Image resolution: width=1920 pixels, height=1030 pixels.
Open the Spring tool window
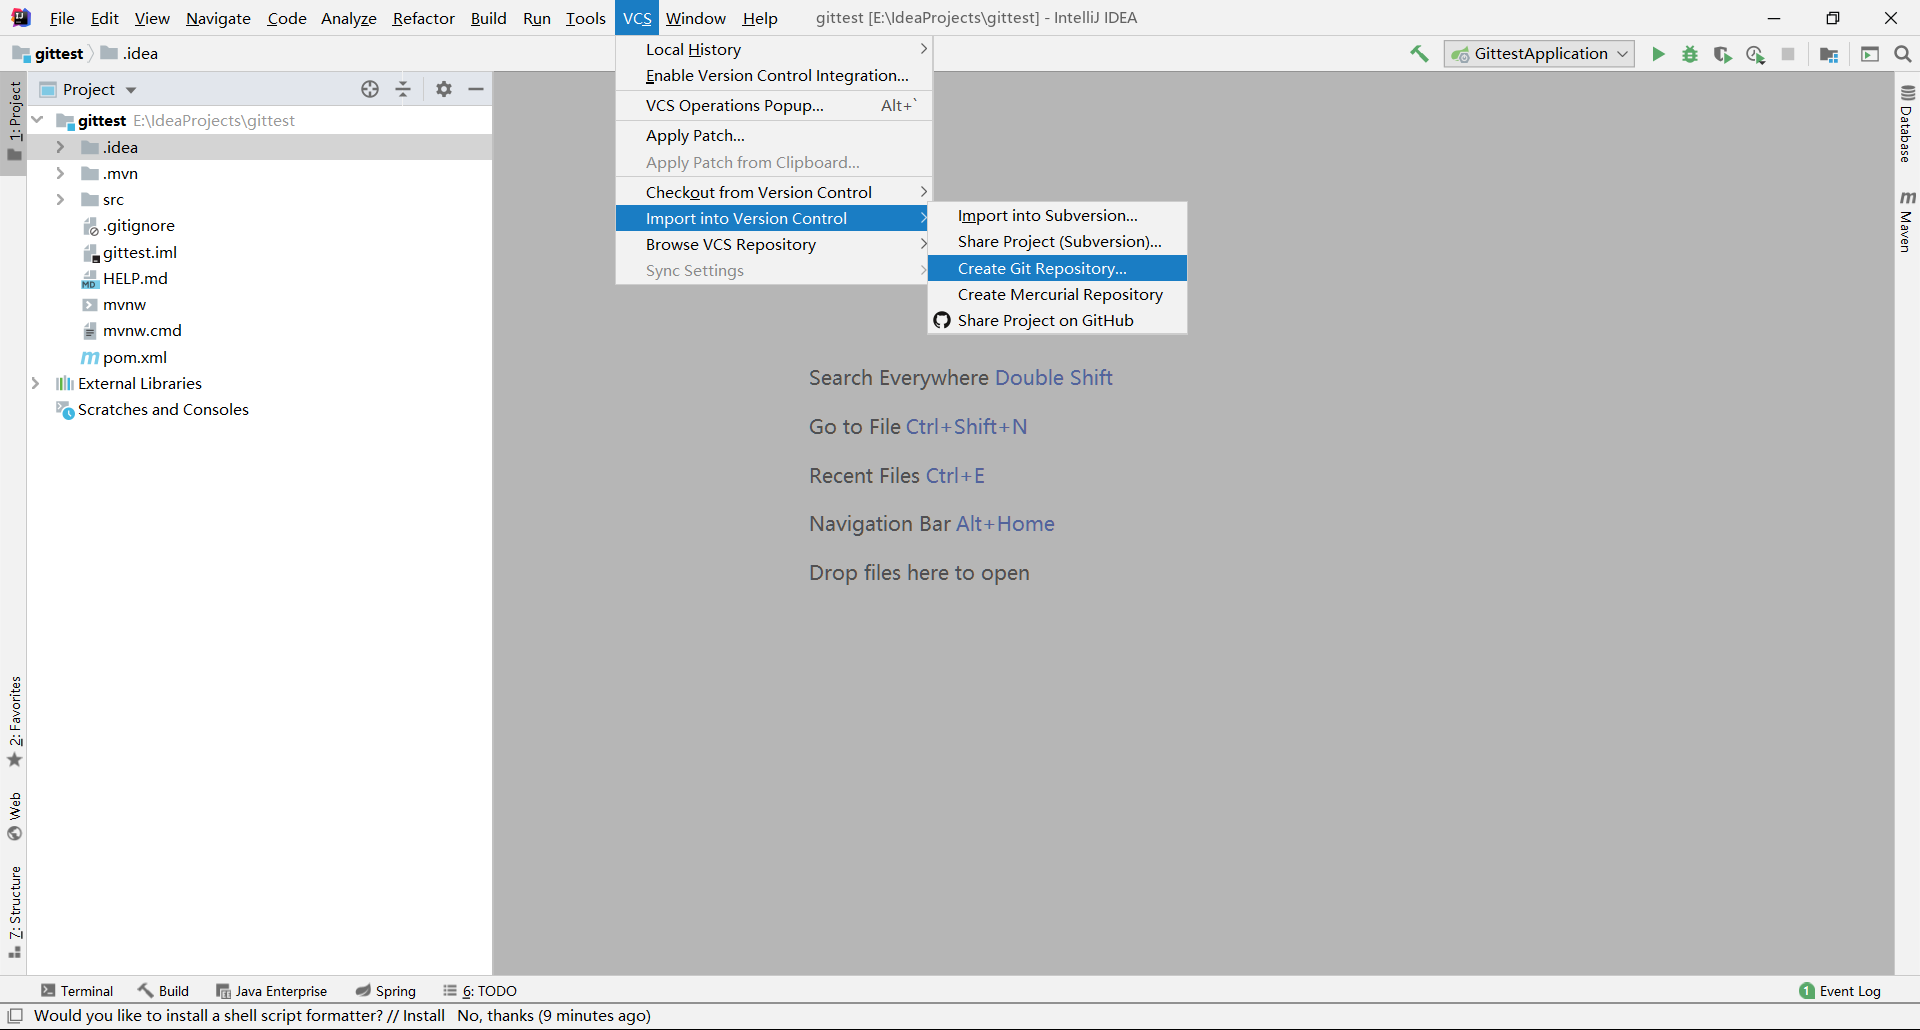[x=385, y=991]
